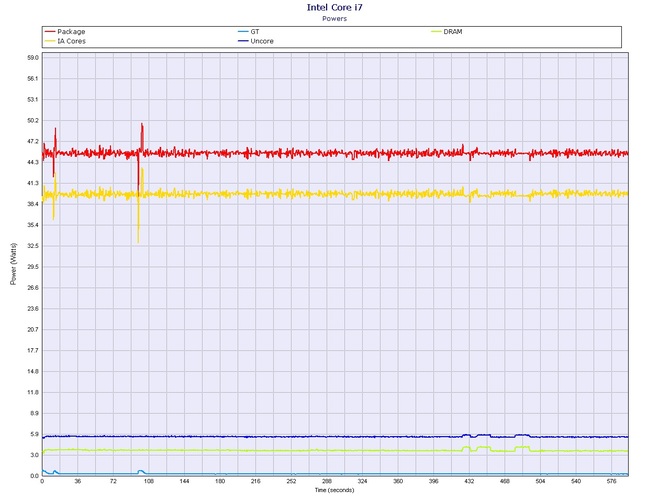The height and width of the screenshot is (502, 670).
Task: Click the 540 seconds x-axis label
Action: point(576,481)
